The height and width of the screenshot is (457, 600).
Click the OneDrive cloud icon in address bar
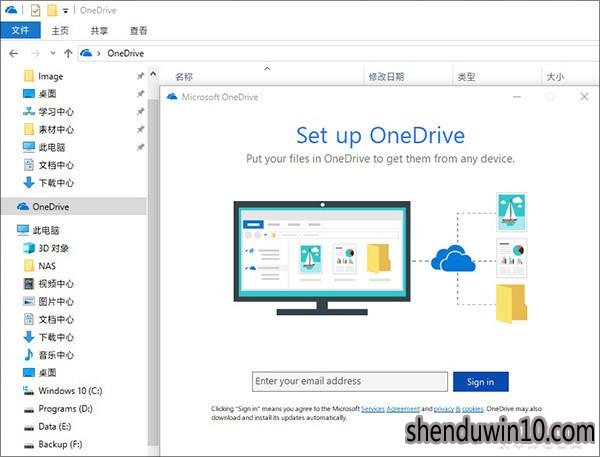pos(86,53)
